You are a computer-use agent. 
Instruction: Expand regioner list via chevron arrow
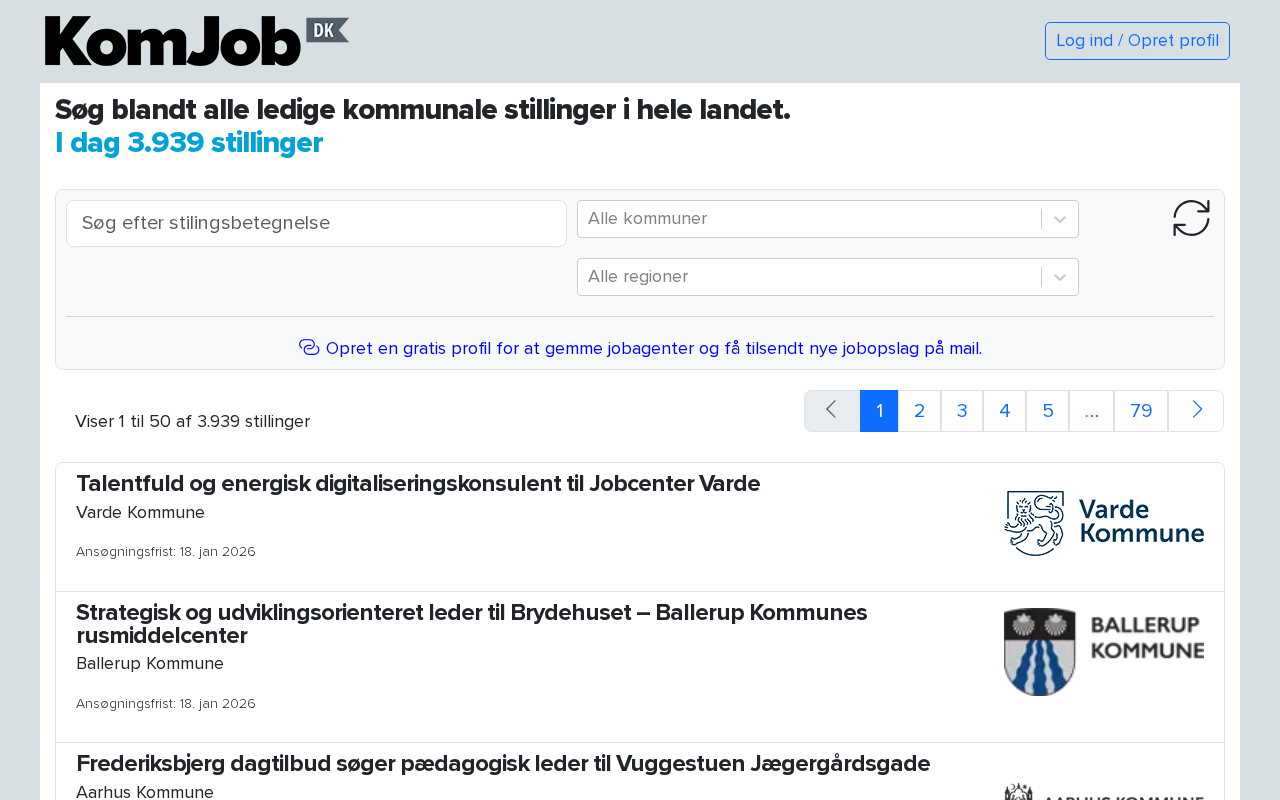pos(1060,277)
